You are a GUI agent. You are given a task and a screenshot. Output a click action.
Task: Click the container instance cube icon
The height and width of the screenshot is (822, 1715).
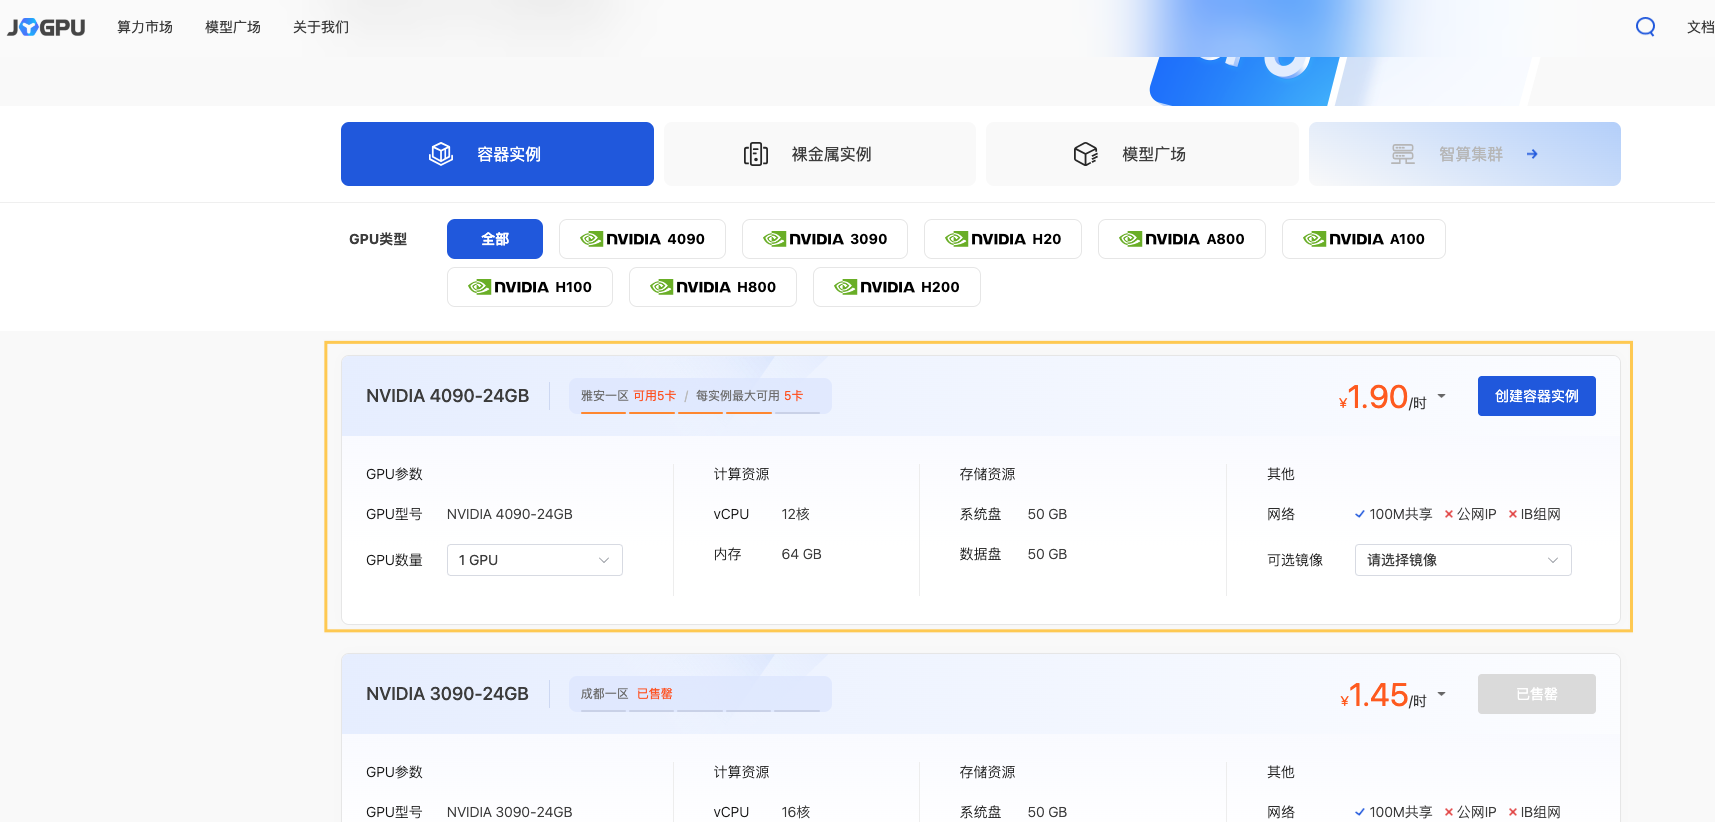(441, 154)
